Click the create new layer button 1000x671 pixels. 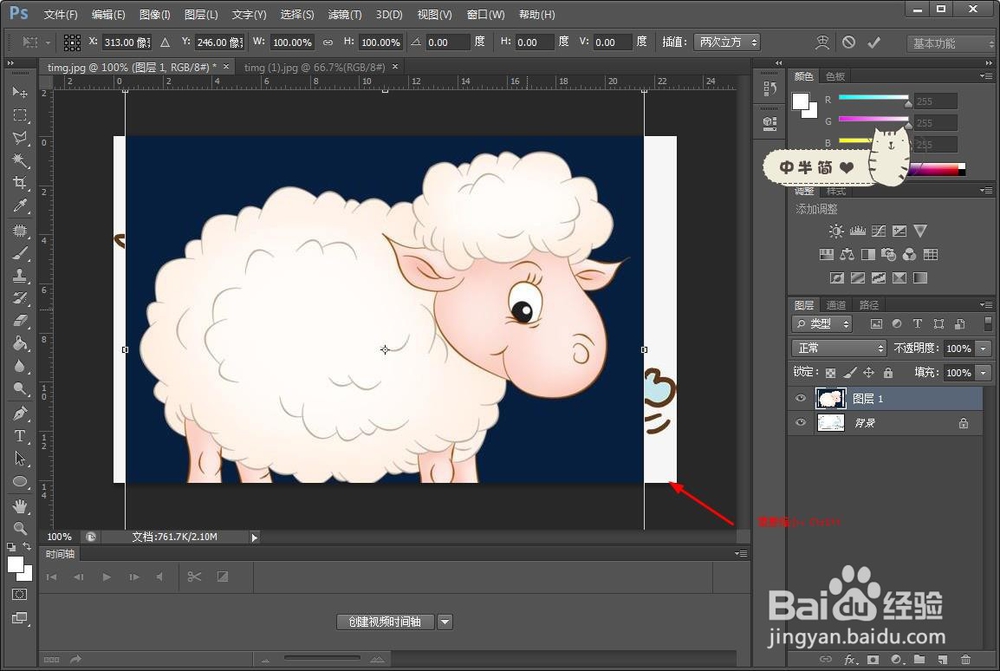(x=942, y=659)
